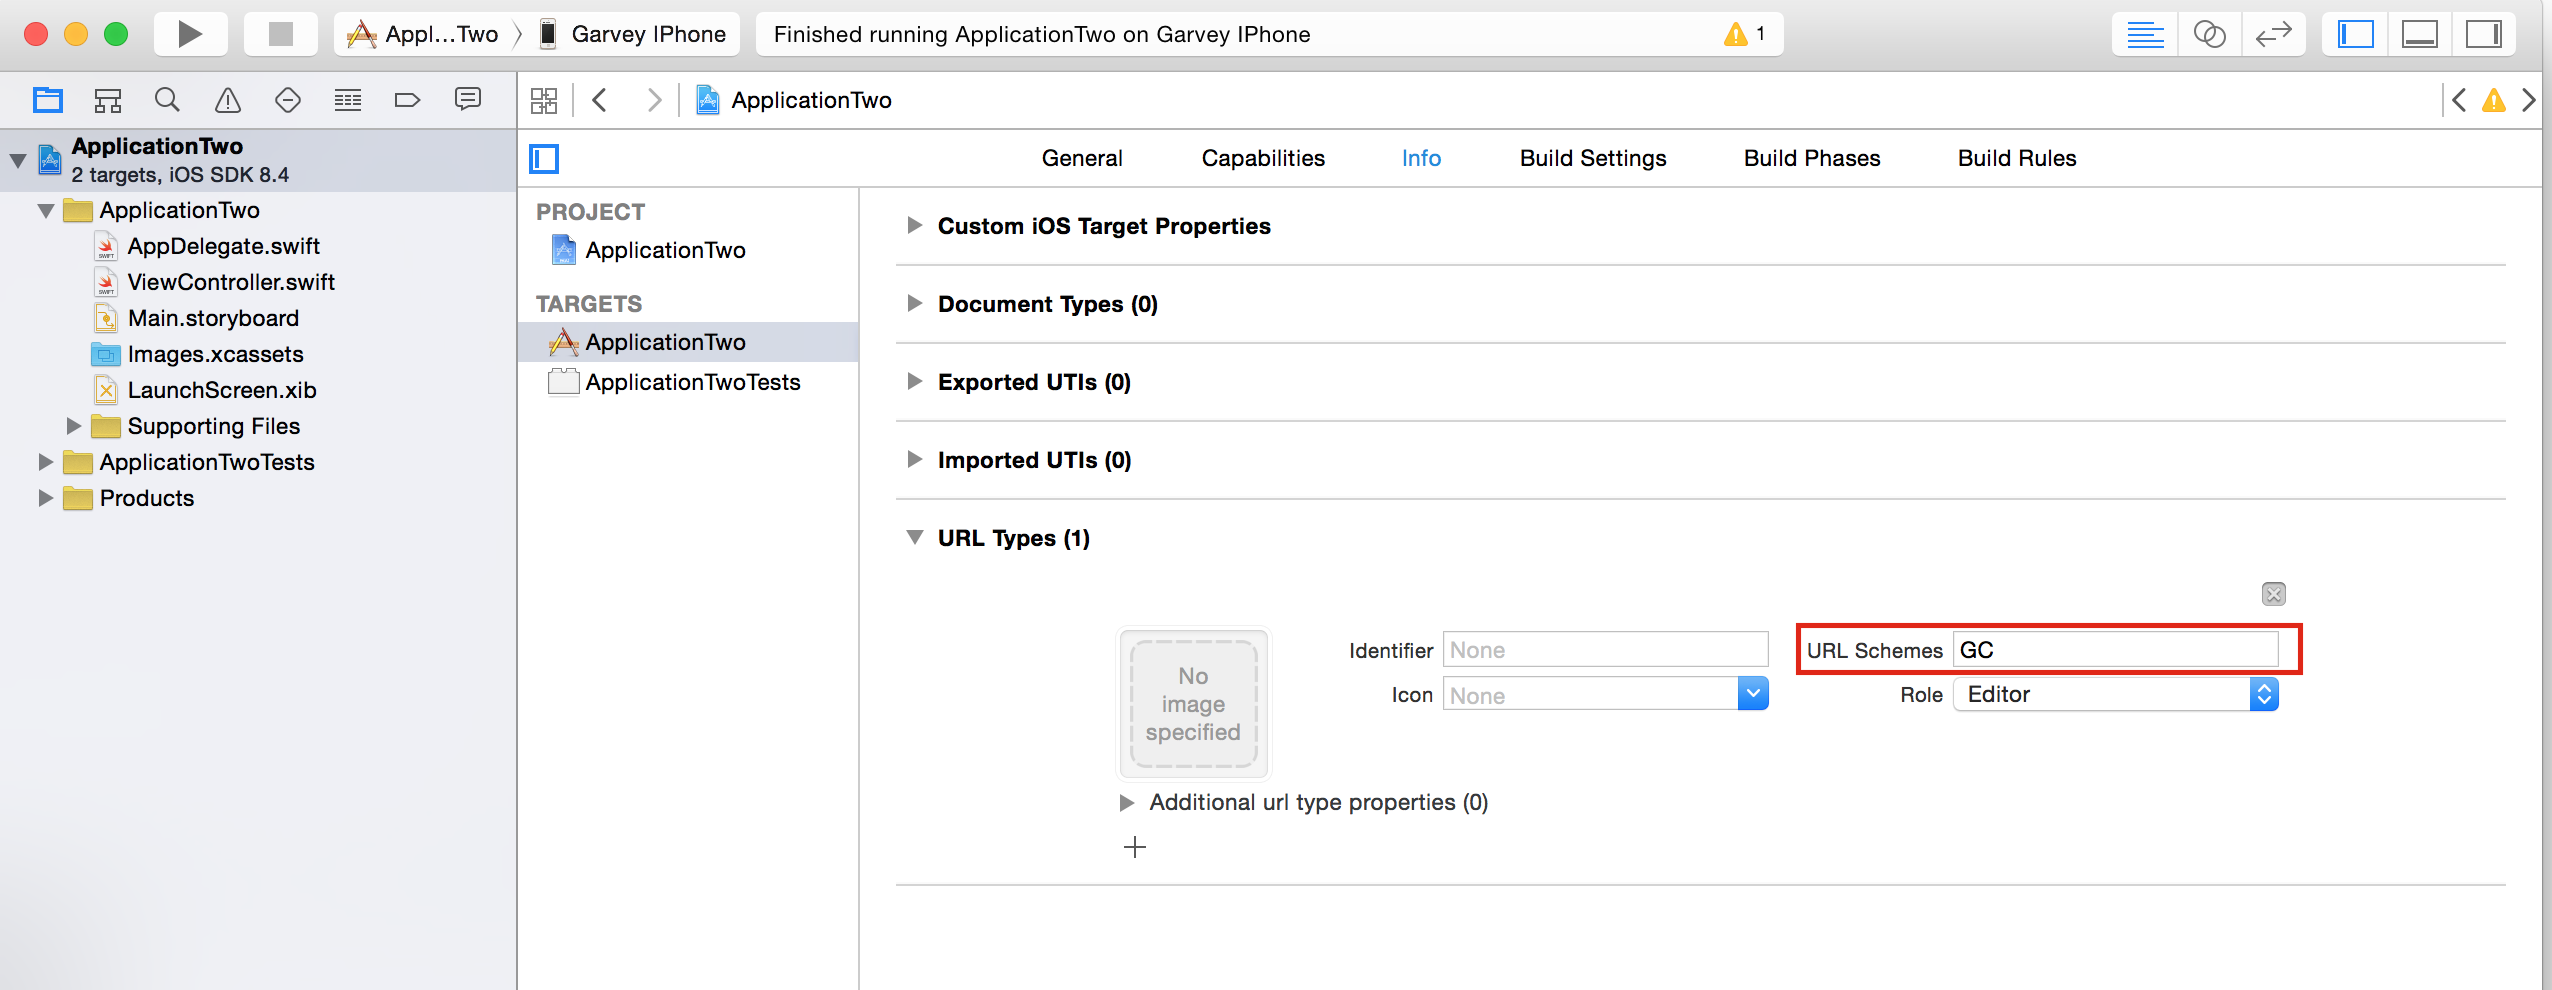
Task: Expand Exported UTIs section
Action: (914, 382)
